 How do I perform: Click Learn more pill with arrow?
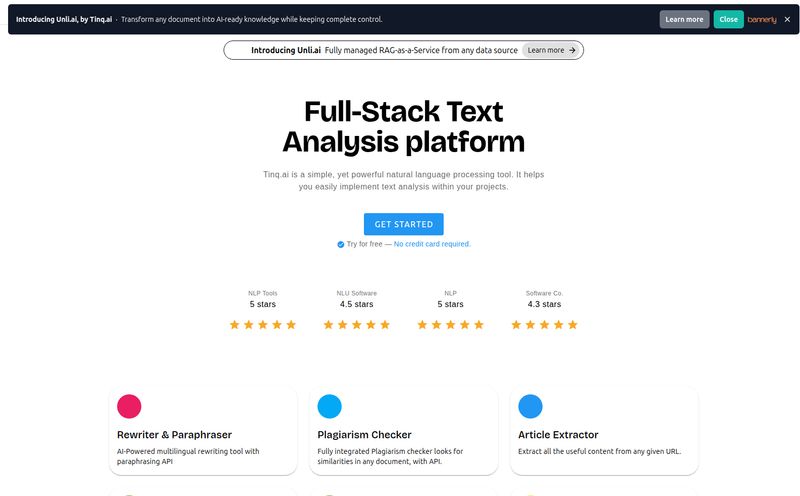[x=551, y=50]
